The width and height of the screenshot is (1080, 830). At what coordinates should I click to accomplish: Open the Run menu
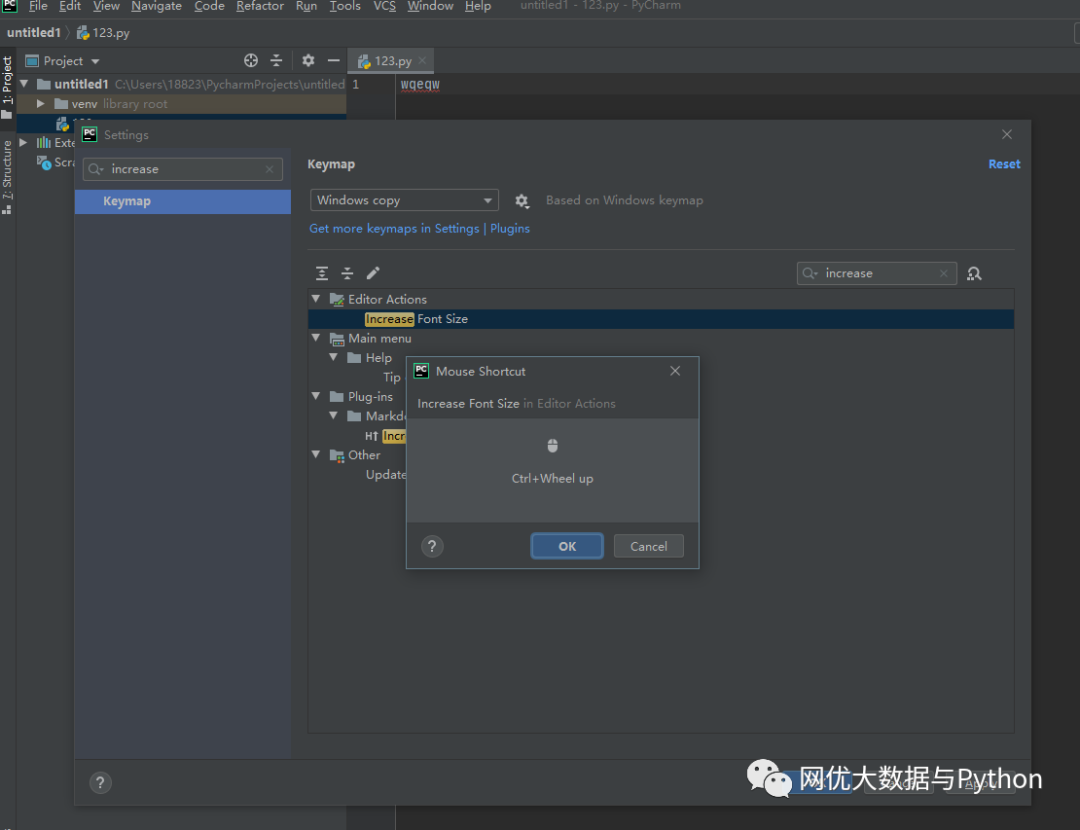[x=307, y=6]
